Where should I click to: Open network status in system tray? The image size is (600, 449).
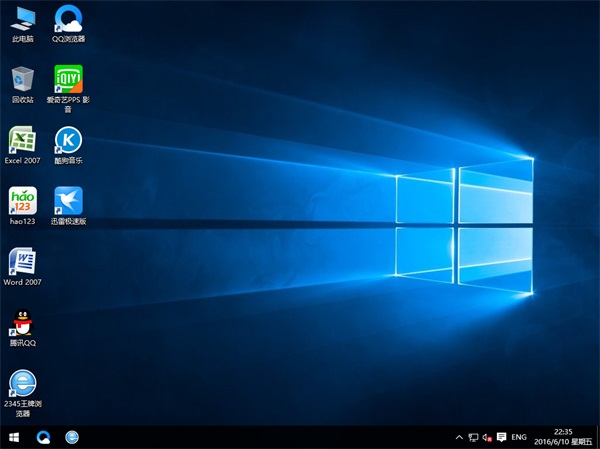tap(474, 437)
